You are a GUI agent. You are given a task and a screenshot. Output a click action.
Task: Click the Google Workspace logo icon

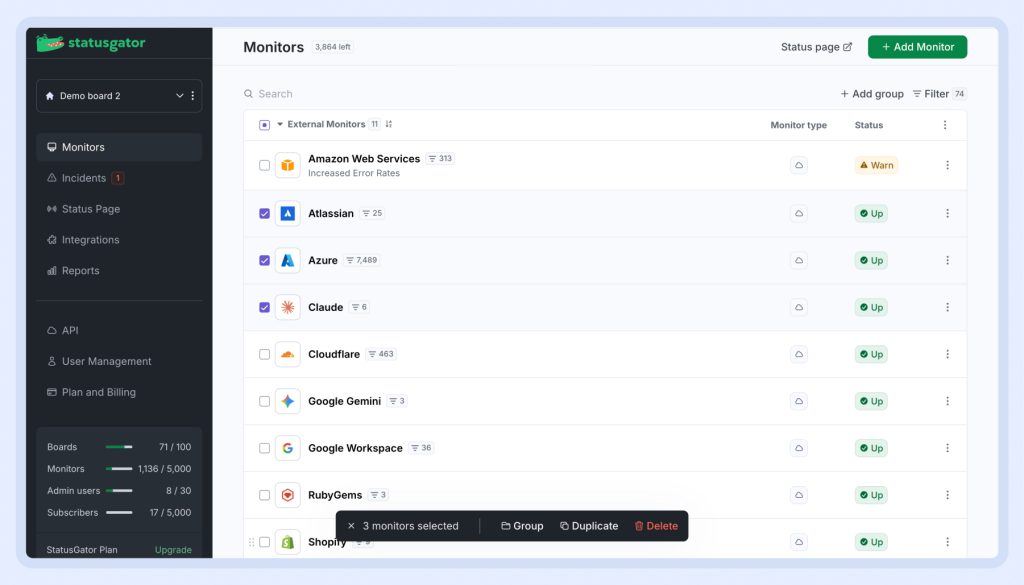287,449
